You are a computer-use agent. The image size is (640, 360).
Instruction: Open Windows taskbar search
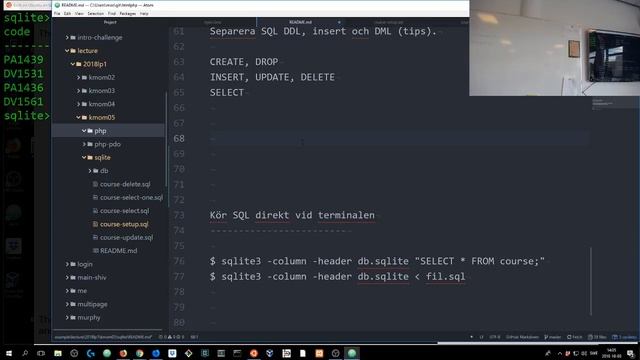click(25, 353)
